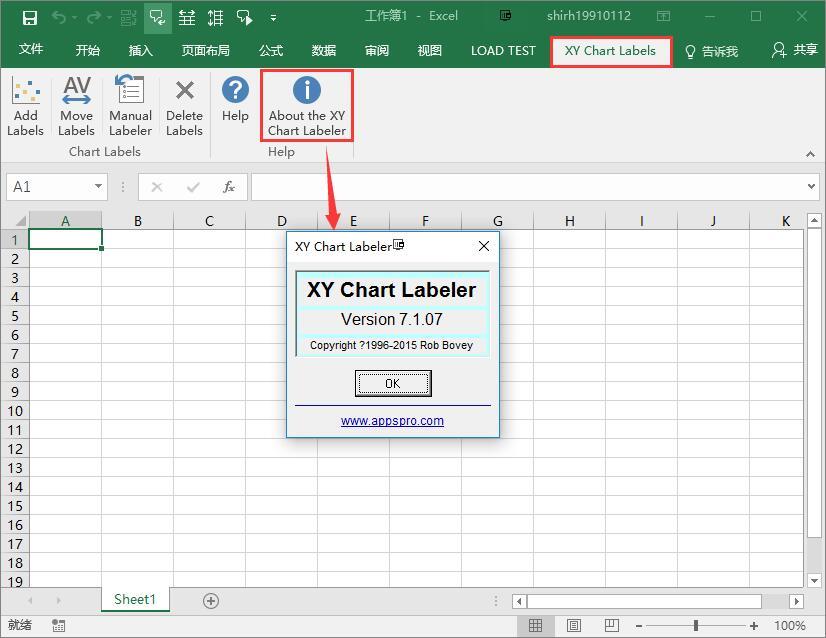
Task: Open the Name Box dropdown arrow
Action: tap(99, 187)
